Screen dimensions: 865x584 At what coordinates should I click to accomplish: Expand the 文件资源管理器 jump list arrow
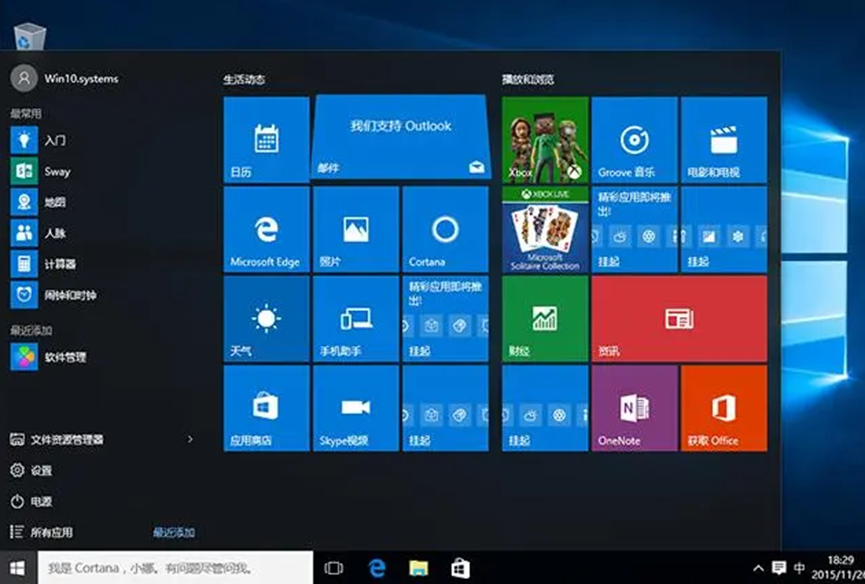point(190,440)
